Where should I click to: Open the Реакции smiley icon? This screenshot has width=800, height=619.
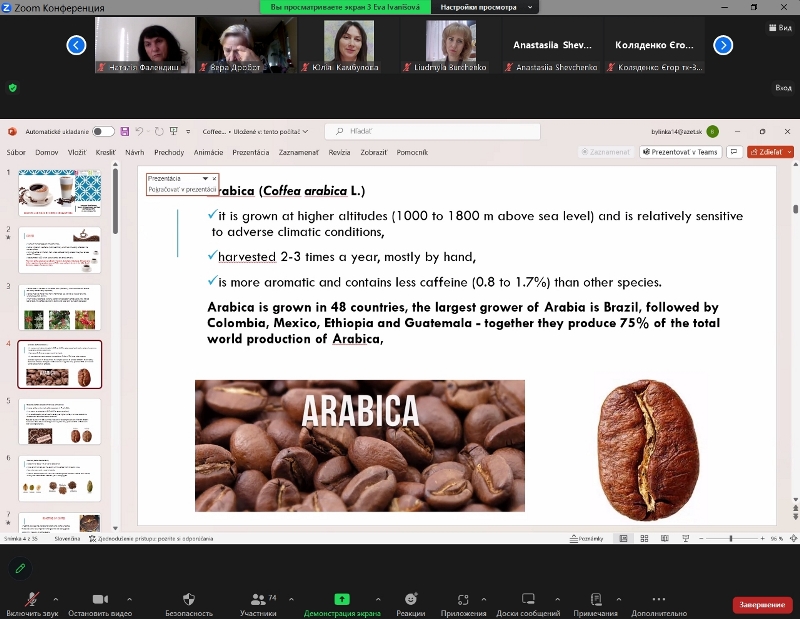[409, 598]
